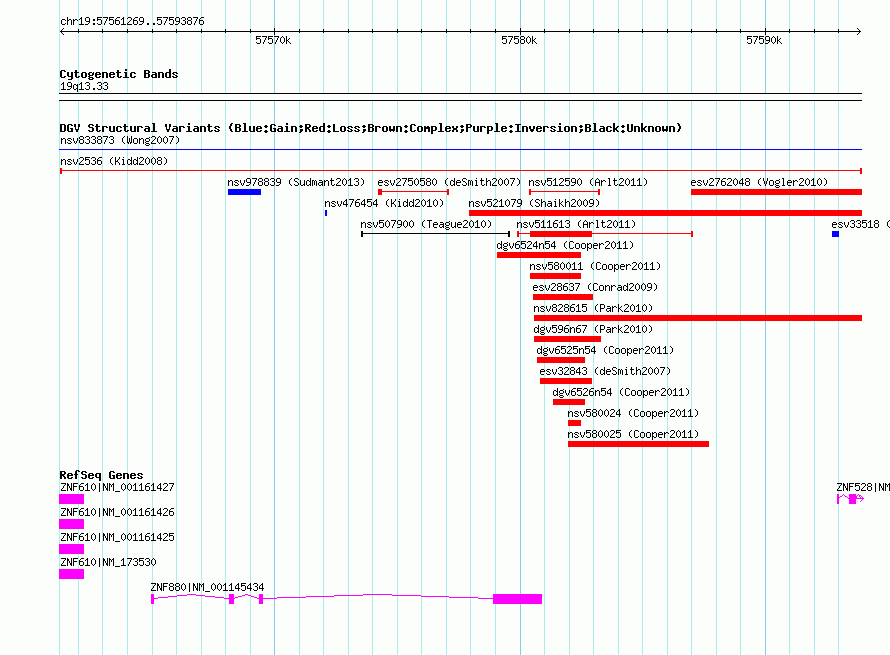Screen dimensions: 890x655
Task: Click esv32843 (deSmith2007) label
Action: tap(605, 371)
